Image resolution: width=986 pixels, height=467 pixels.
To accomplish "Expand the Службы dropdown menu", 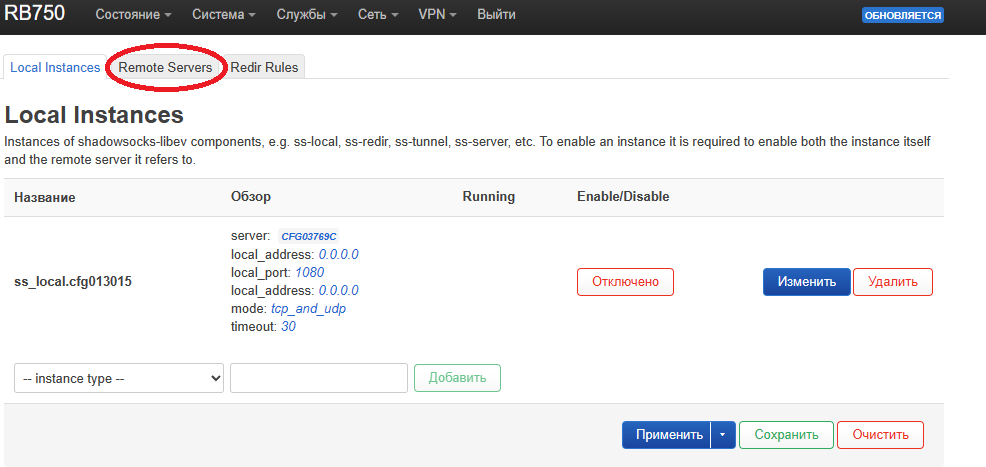I will tap(305, 15).
